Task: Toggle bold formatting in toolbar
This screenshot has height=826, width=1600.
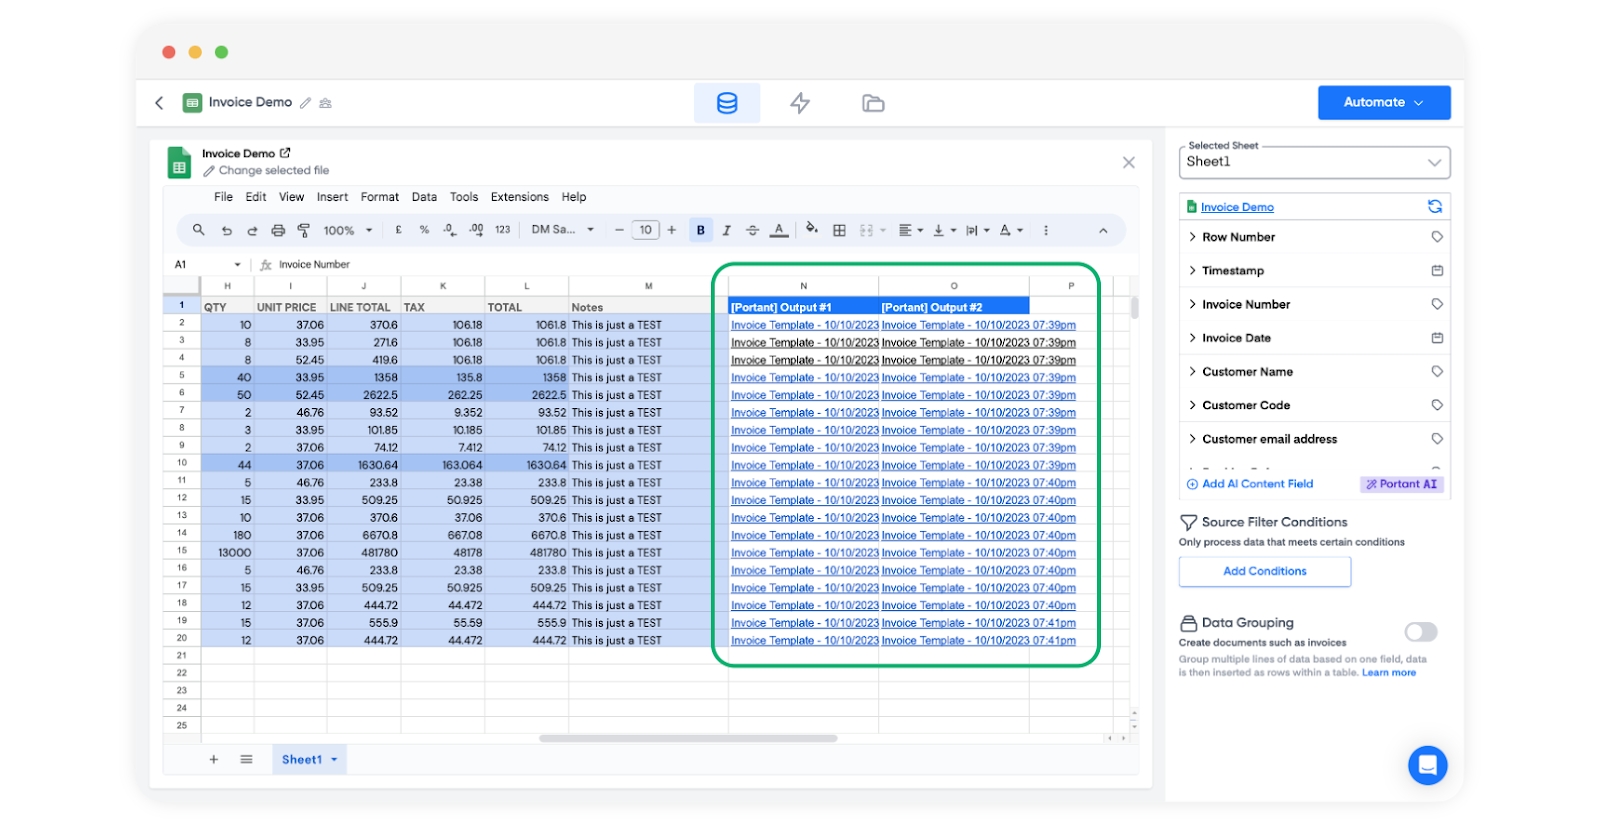Action: [701, 230]
